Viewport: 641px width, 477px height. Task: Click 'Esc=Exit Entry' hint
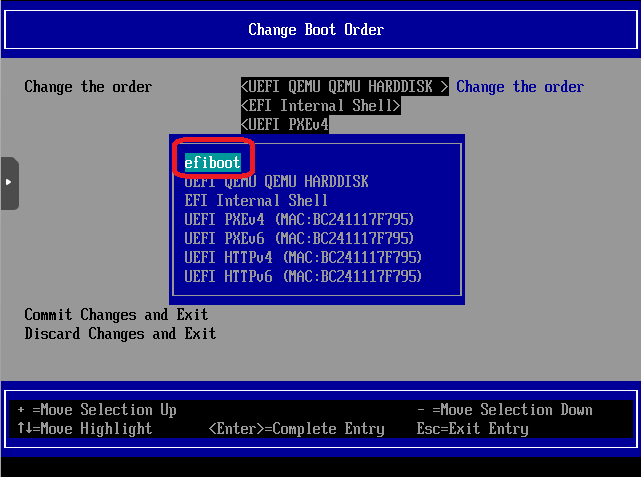coord(473,429)
